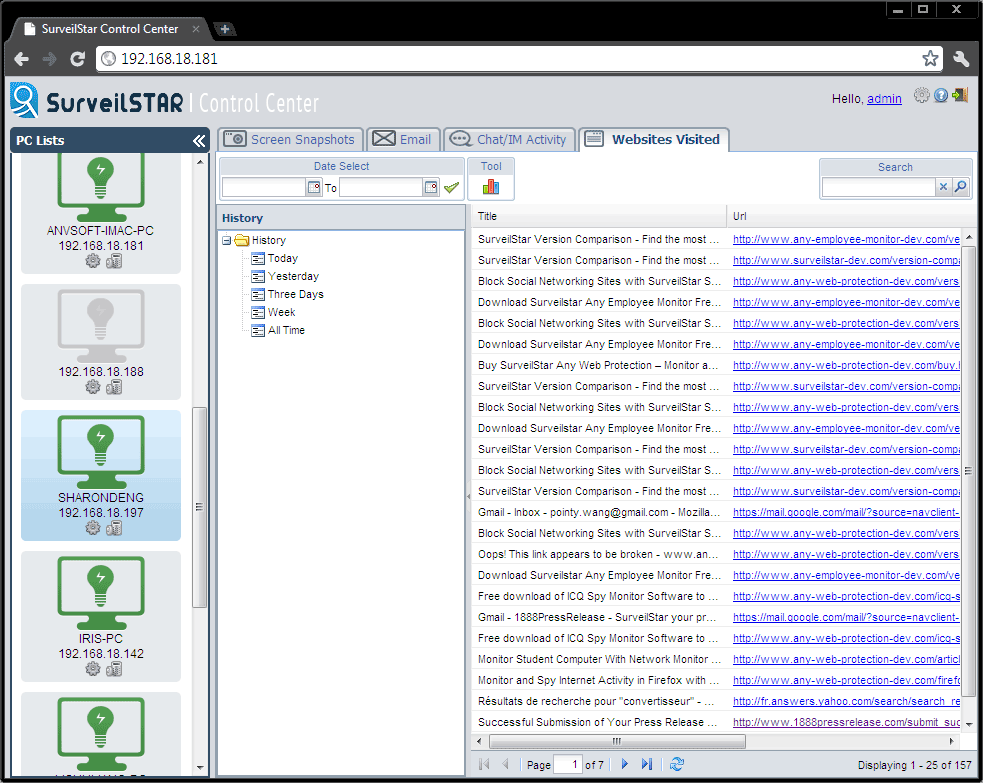Select Yesterday in History tree
The height and width of the screenshot is (783, 983).
293,276
